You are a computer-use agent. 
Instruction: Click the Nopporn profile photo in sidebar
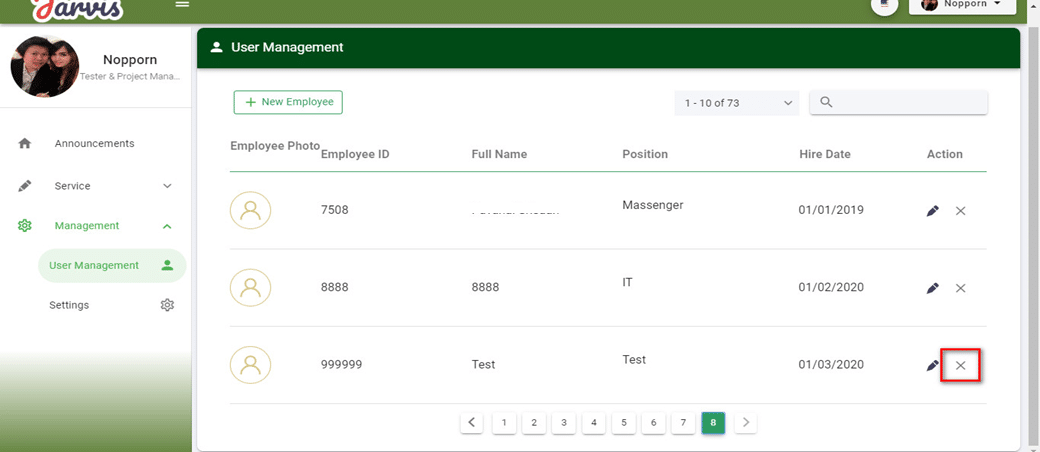pos(45,67)
